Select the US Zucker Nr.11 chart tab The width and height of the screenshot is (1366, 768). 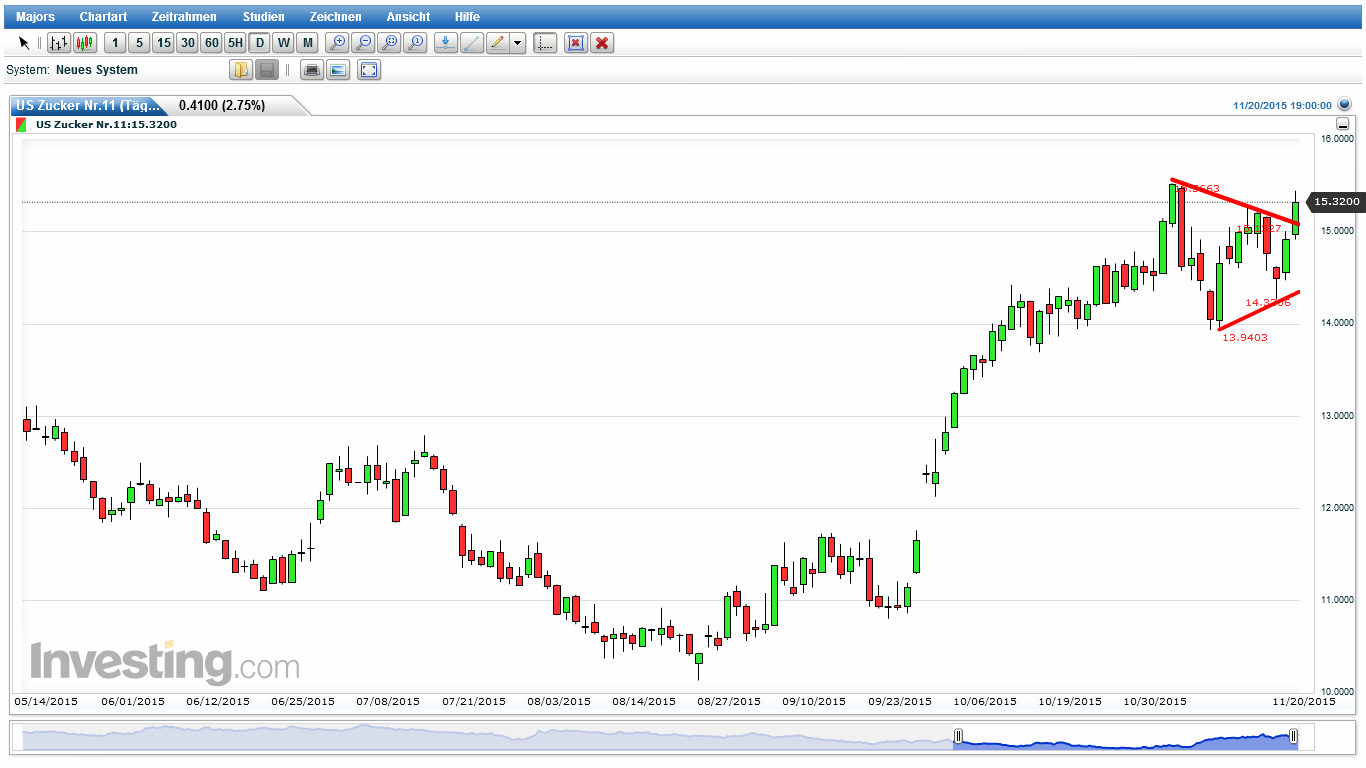(x=88, y=105)
